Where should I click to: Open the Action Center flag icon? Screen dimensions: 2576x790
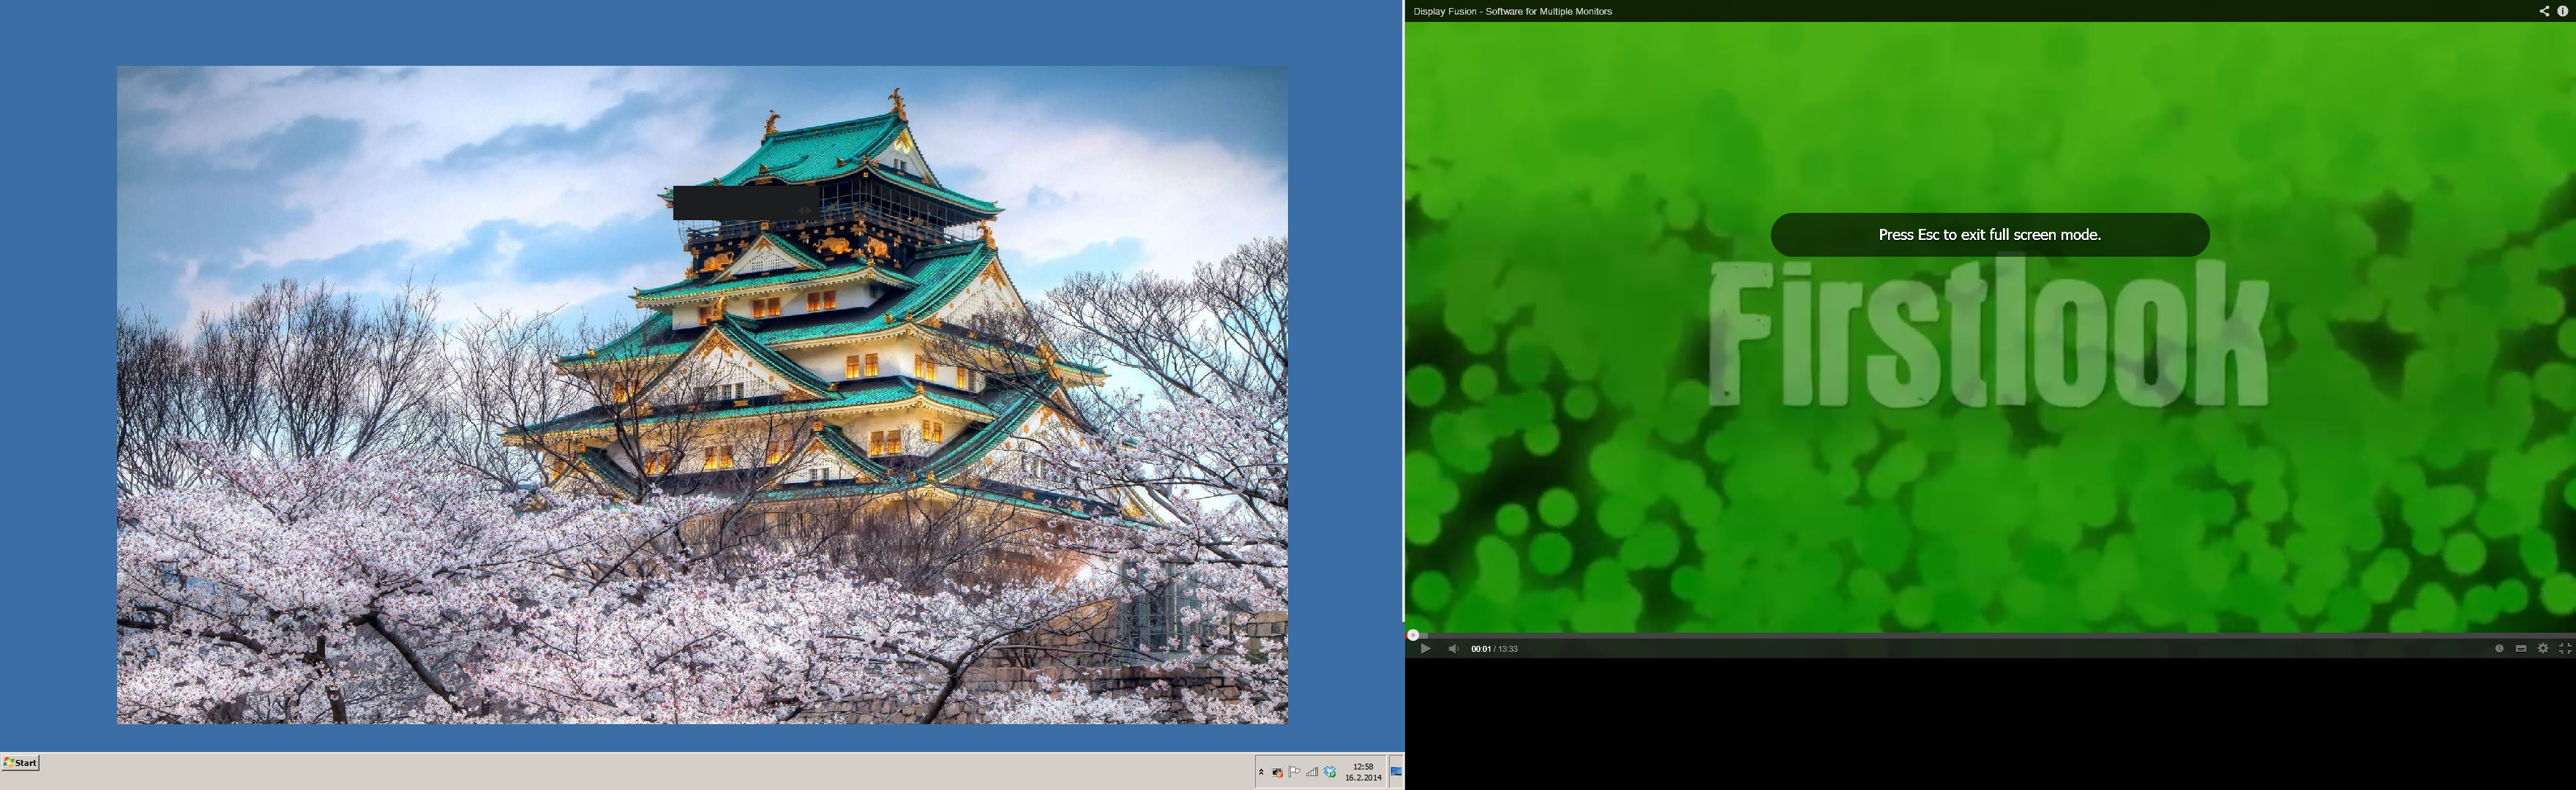(1294, 771)
